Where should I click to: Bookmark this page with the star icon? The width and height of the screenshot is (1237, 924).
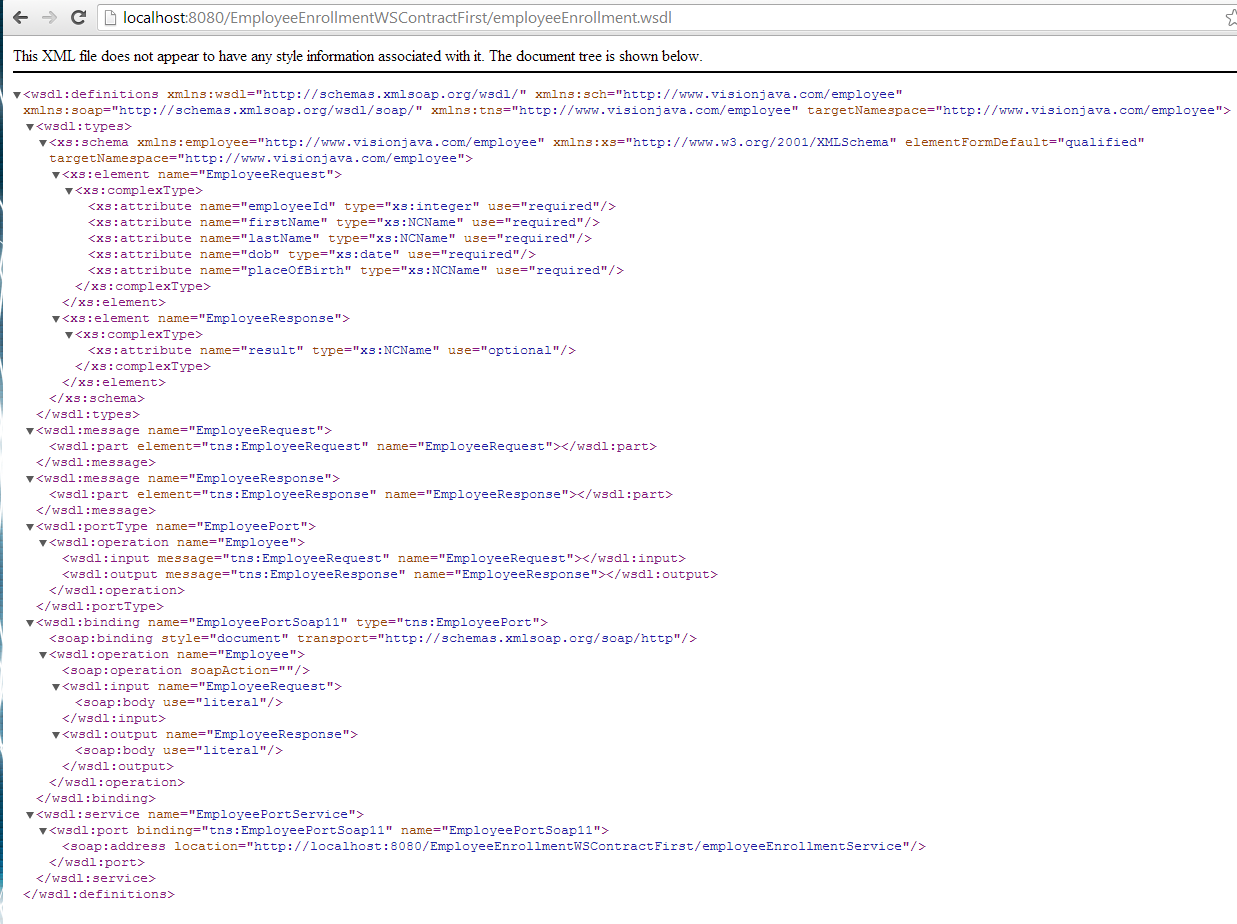(1230, 18)
